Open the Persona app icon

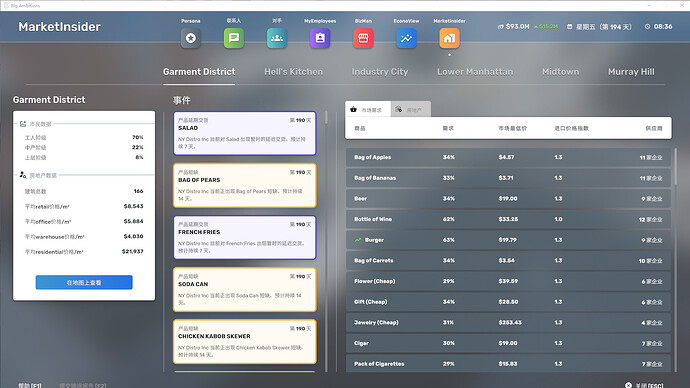(x=191, y=38)
